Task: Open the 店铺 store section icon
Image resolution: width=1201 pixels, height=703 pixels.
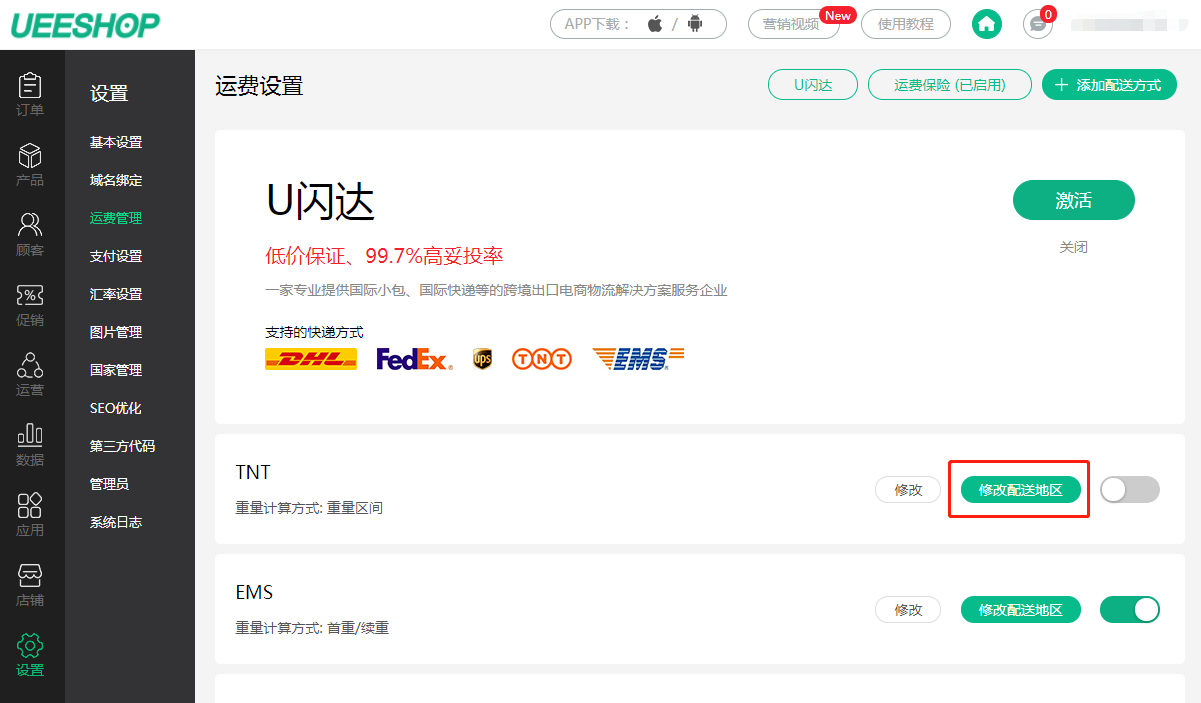Action: pyautogui.click(x=30, y=575)
